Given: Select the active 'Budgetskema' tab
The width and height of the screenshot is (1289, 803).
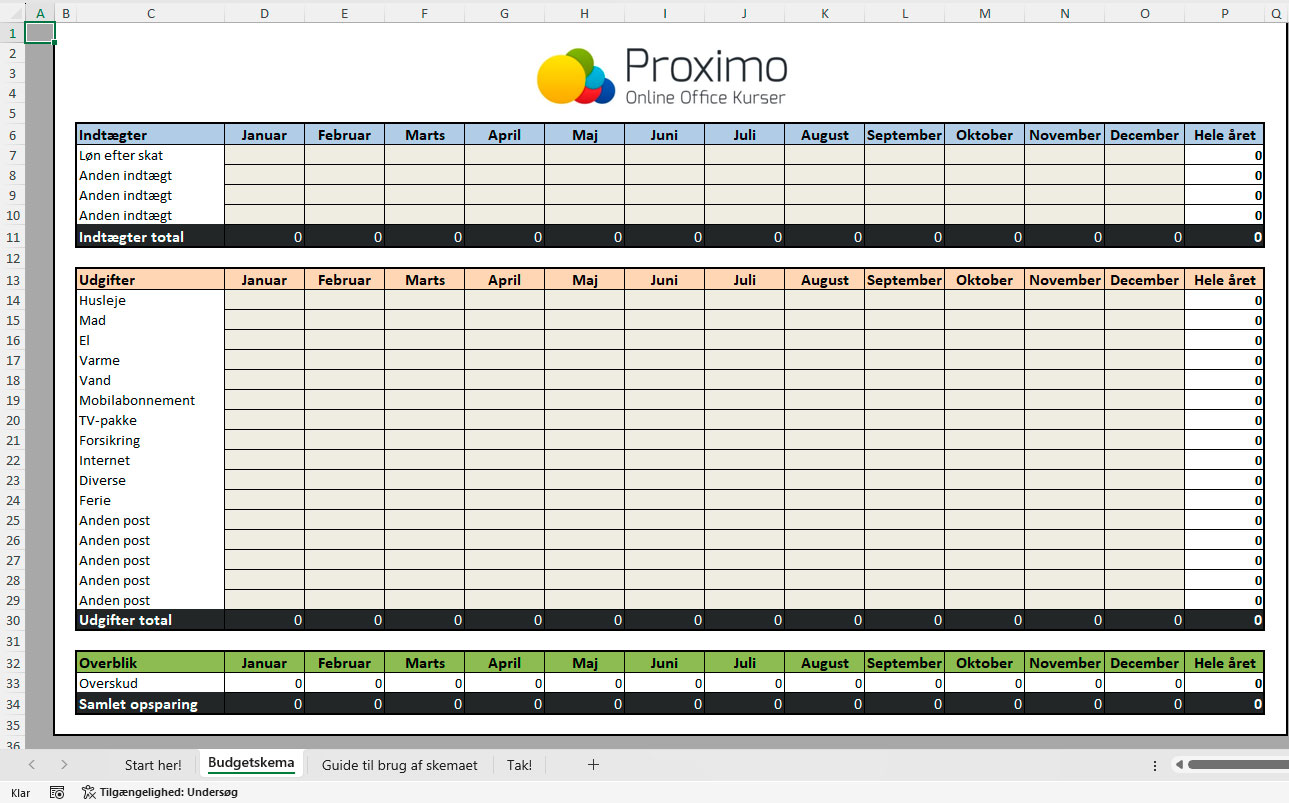Looking at the screenshot, I should coord(251,762).
